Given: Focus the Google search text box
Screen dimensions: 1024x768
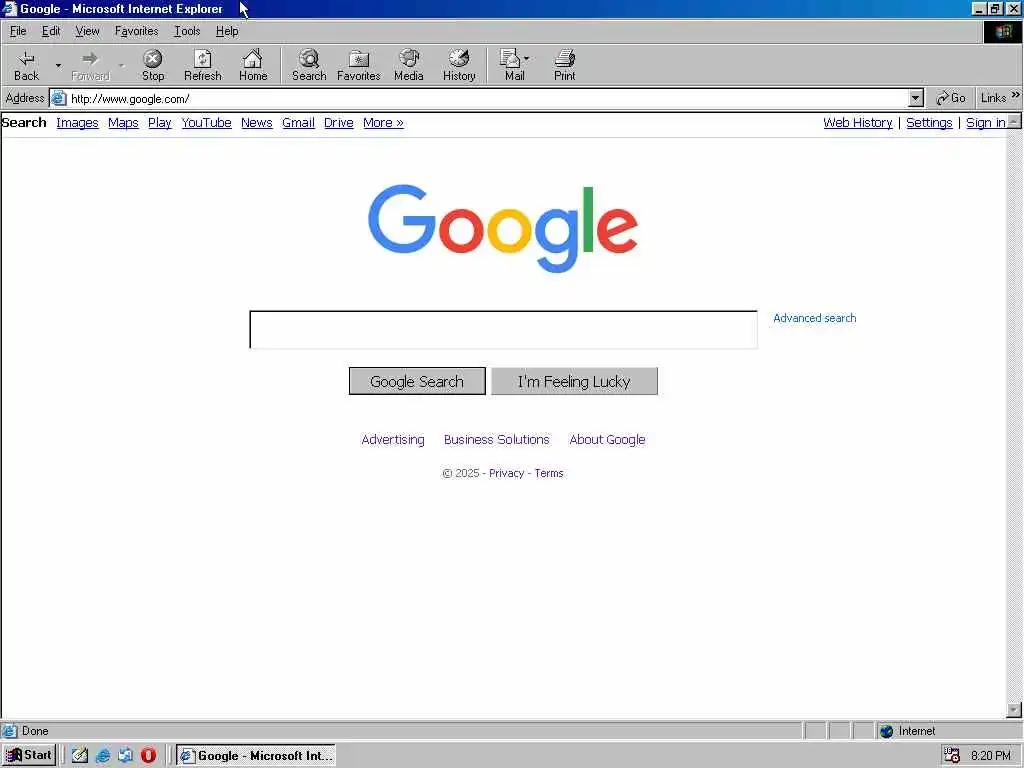Looking at the screenshot, I should point(504,330).
